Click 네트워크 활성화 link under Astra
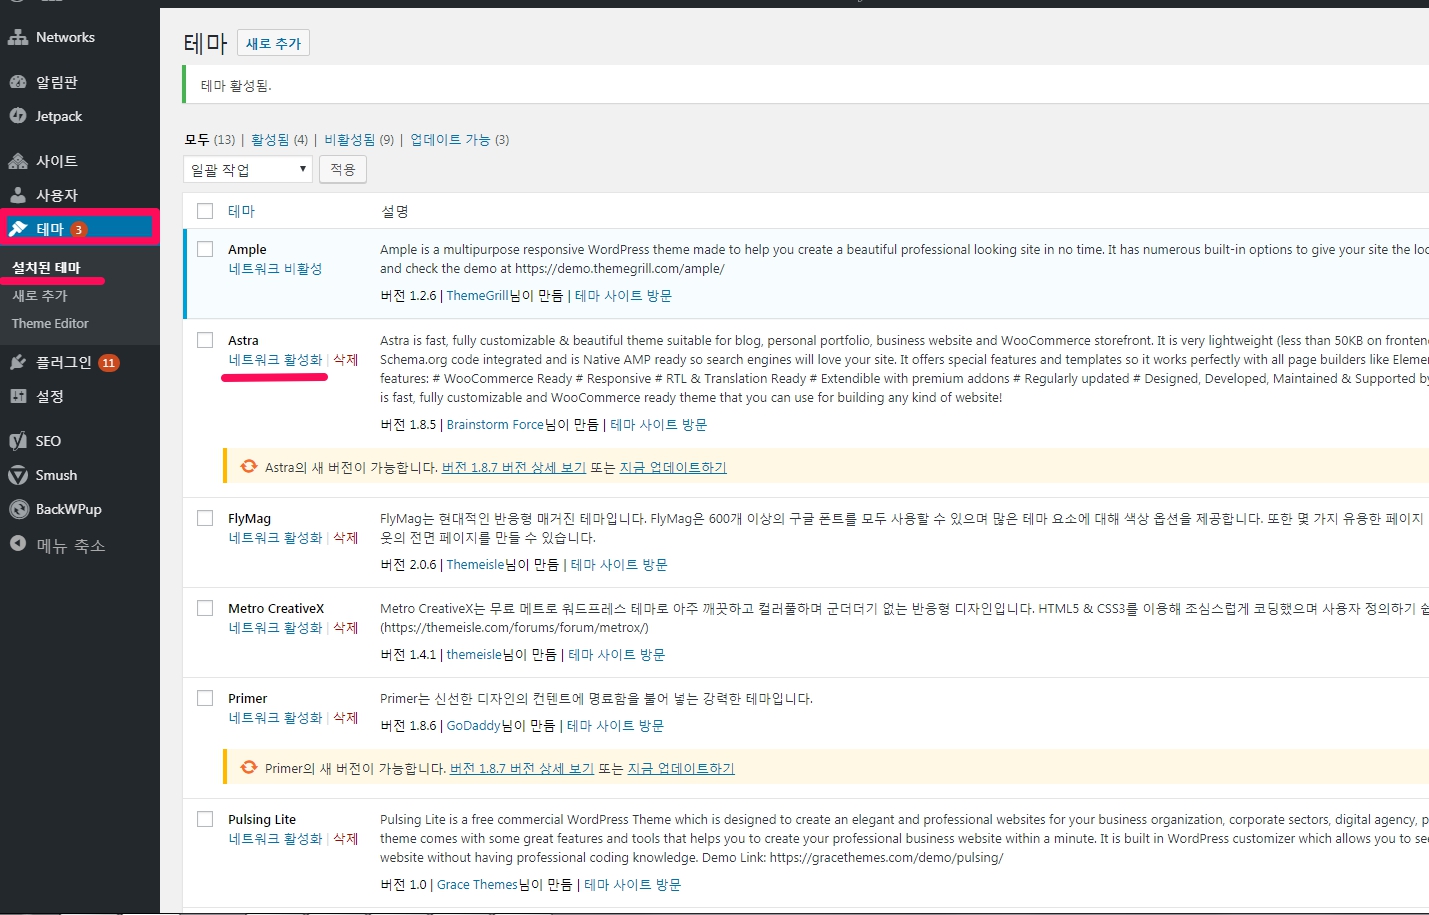 pyautogui.click(x=275, y=360)
